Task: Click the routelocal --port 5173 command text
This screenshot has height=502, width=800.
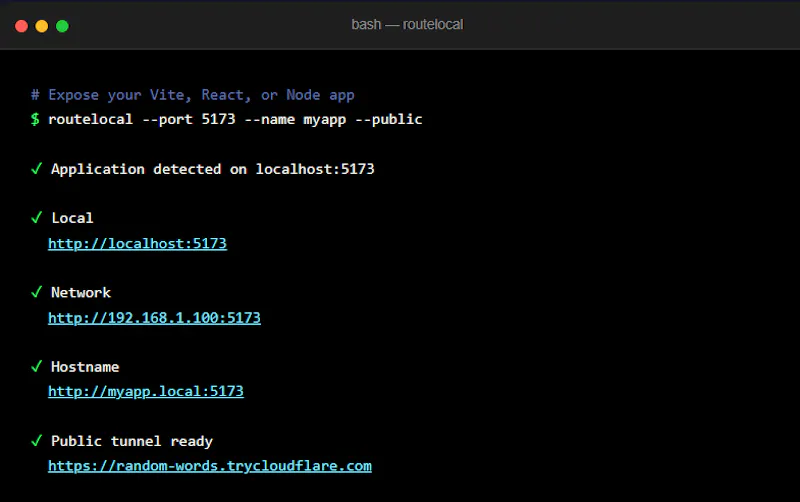Action: pyautogui.click(x=235, y=119)
